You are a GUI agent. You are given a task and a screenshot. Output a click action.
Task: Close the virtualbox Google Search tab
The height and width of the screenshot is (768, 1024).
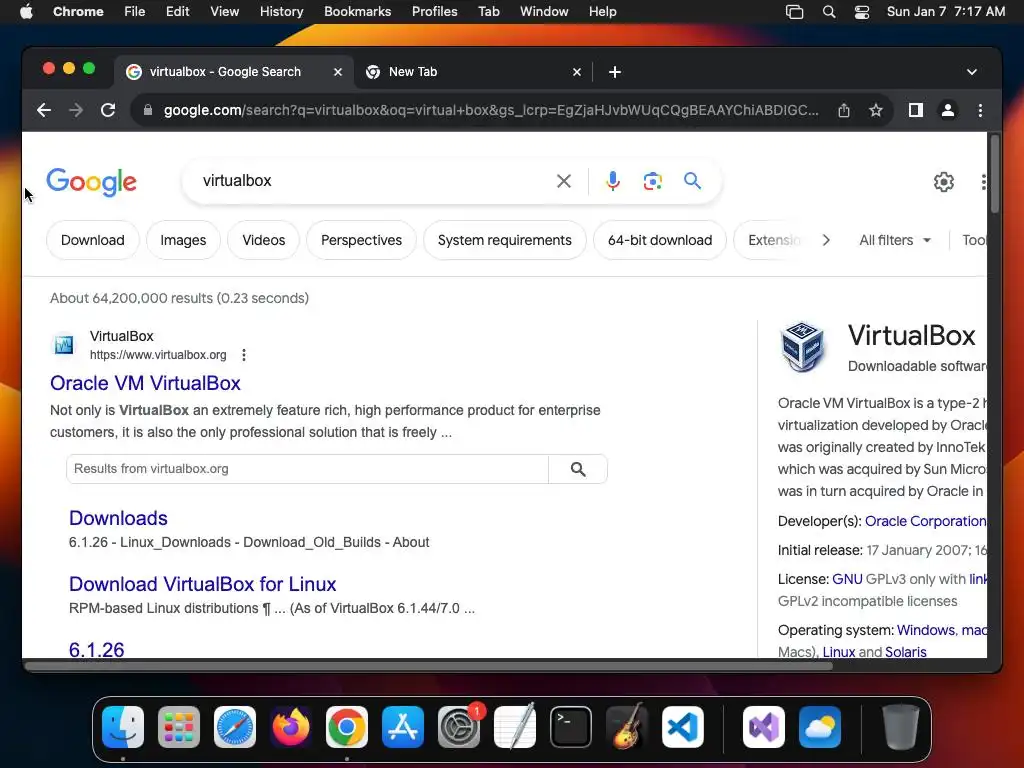338,72
